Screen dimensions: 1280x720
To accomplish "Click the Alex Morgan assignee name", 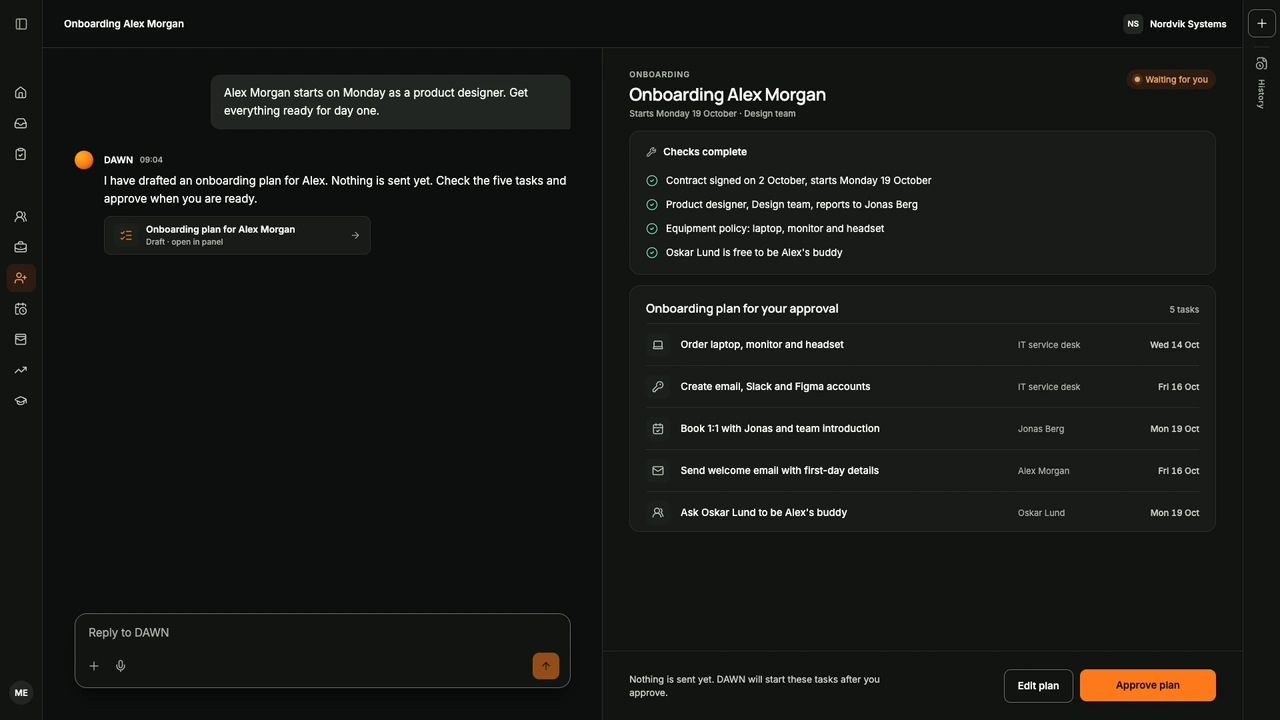I will pyautogui.click(x=1044, y=471).
